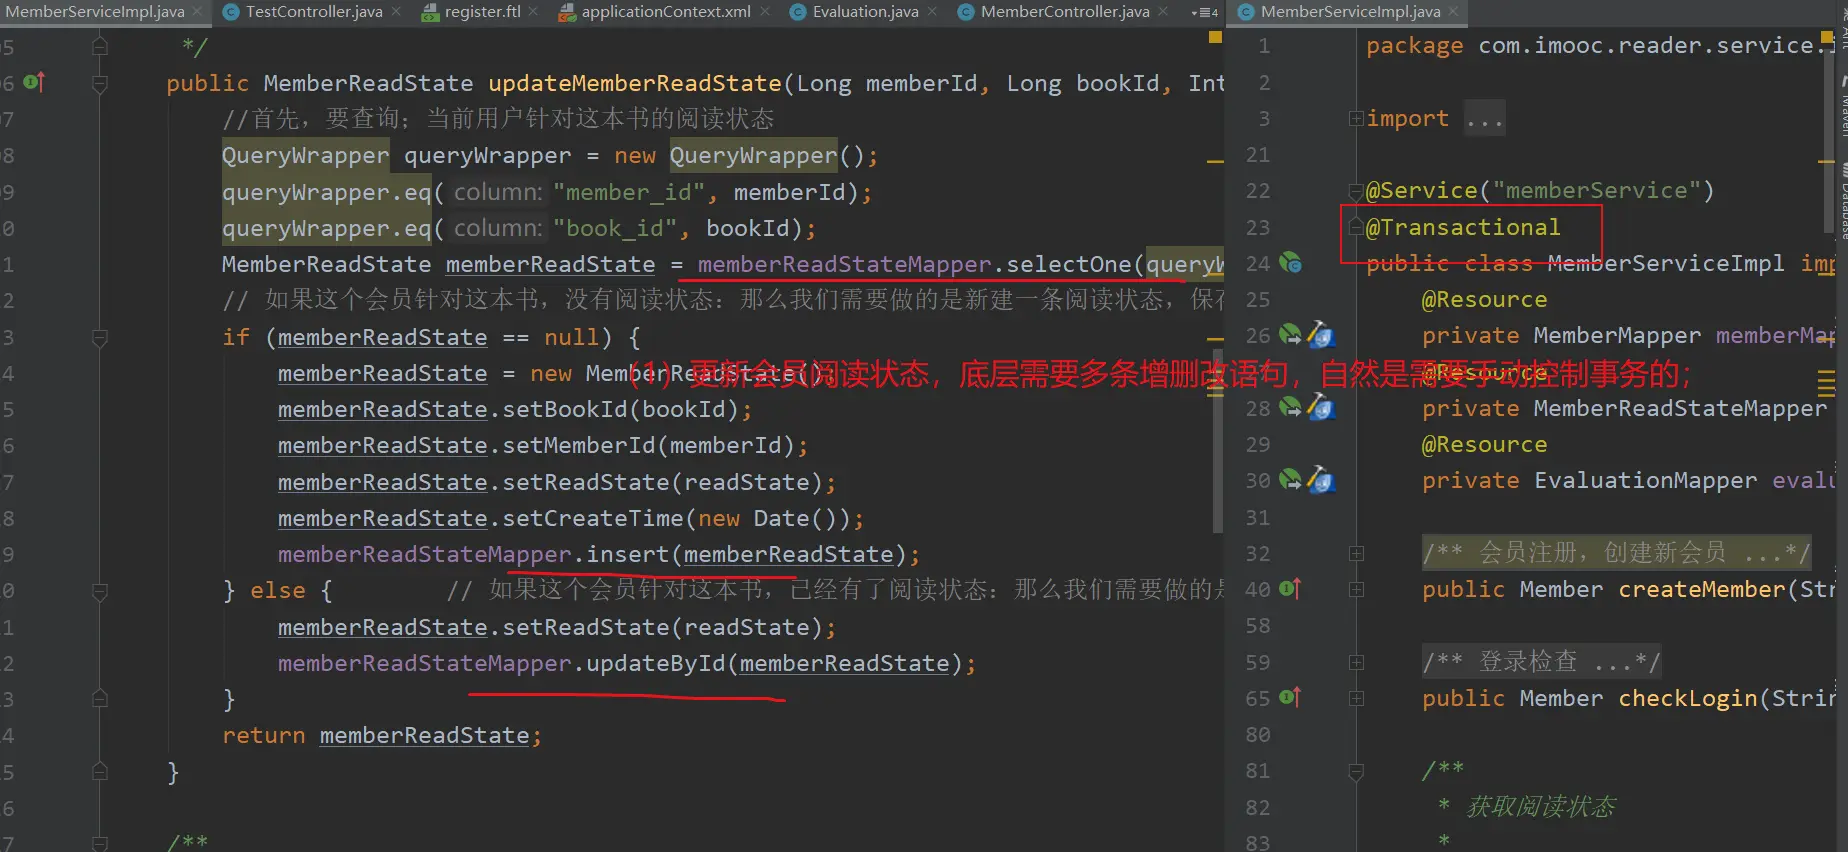Expand the folded import block
This screenshot has height=852, width=1848.
point(1356,118)
